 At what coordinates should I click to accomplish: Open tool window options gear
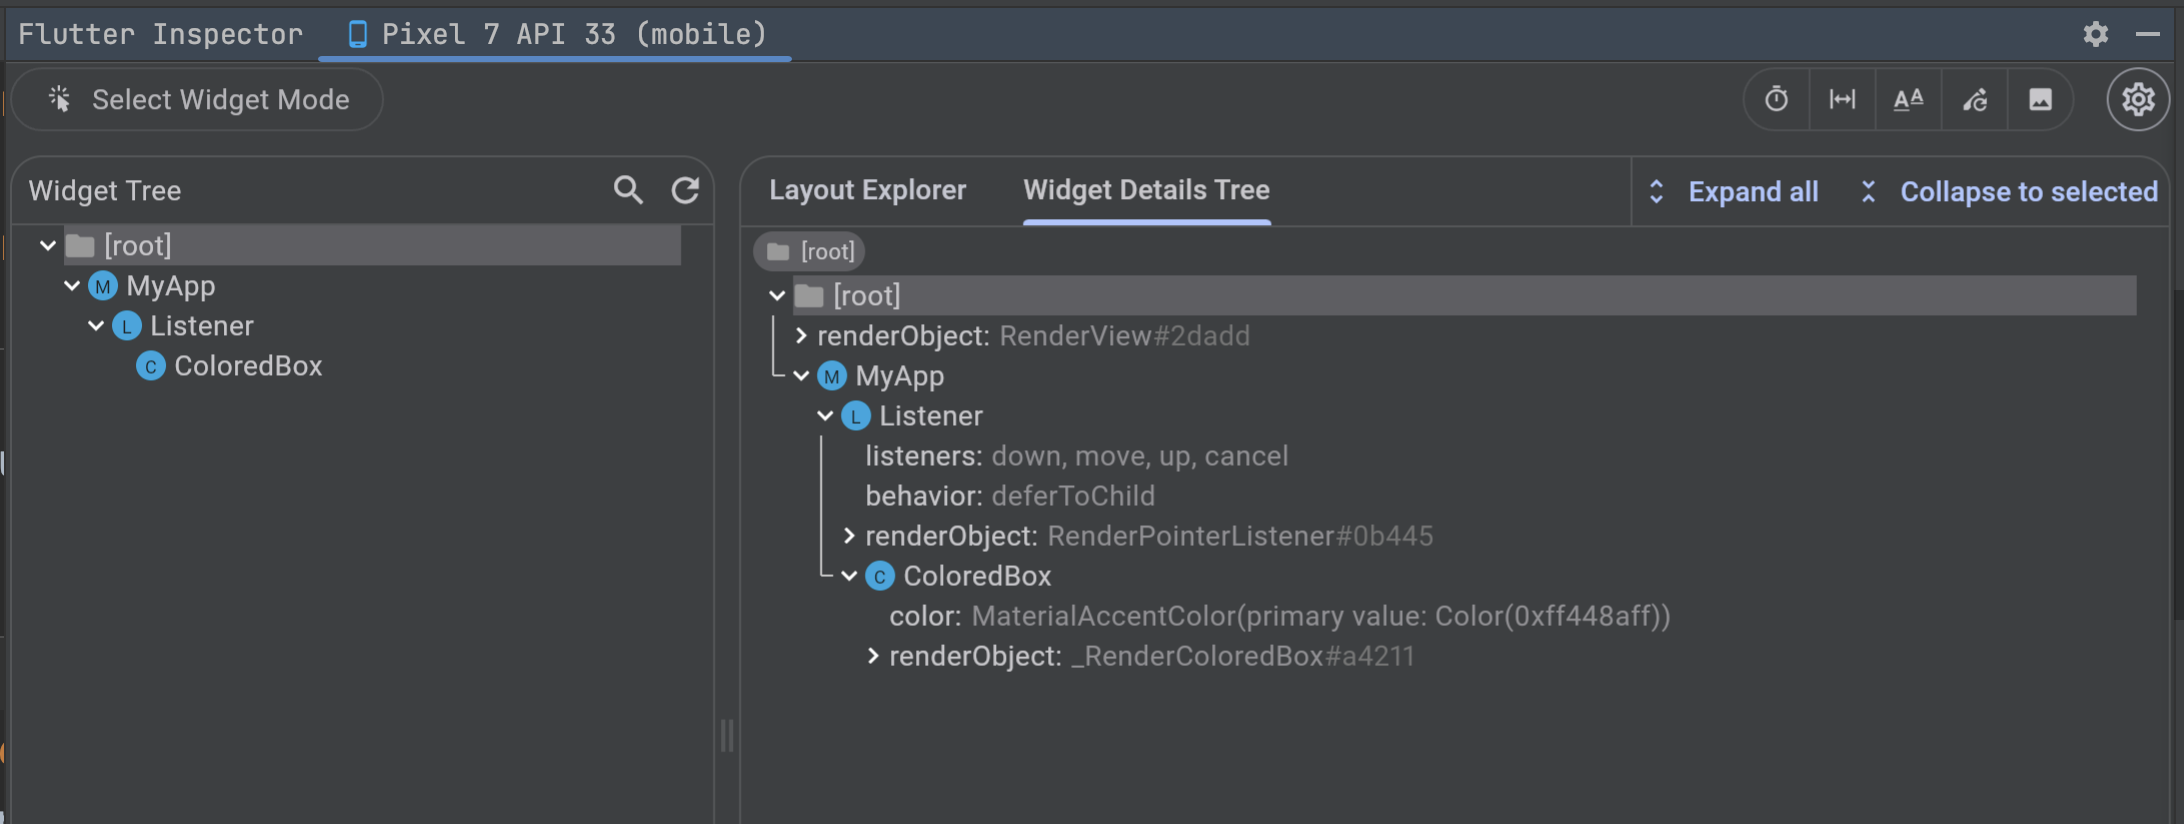pos(2096,34)
